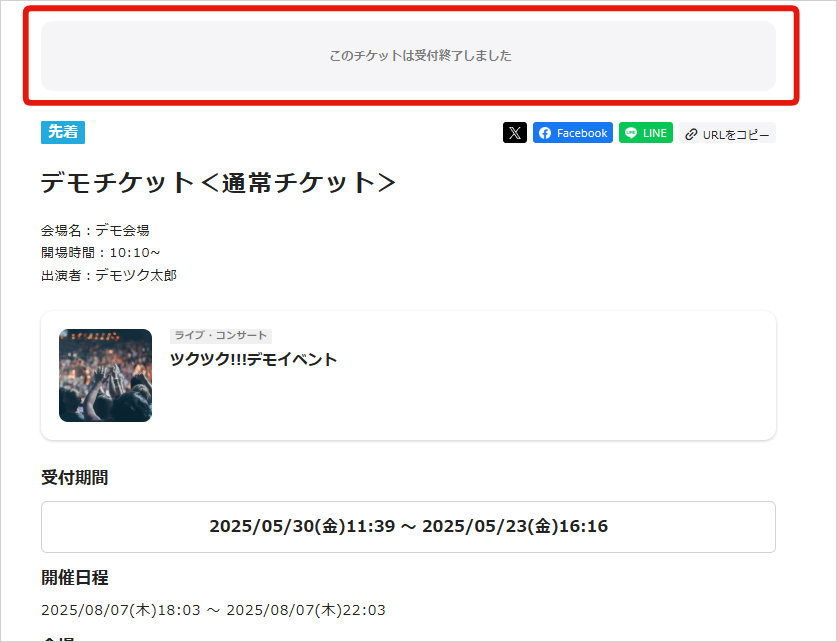Open the ツクツク!!!デモイベント event link

coord(253,360)
